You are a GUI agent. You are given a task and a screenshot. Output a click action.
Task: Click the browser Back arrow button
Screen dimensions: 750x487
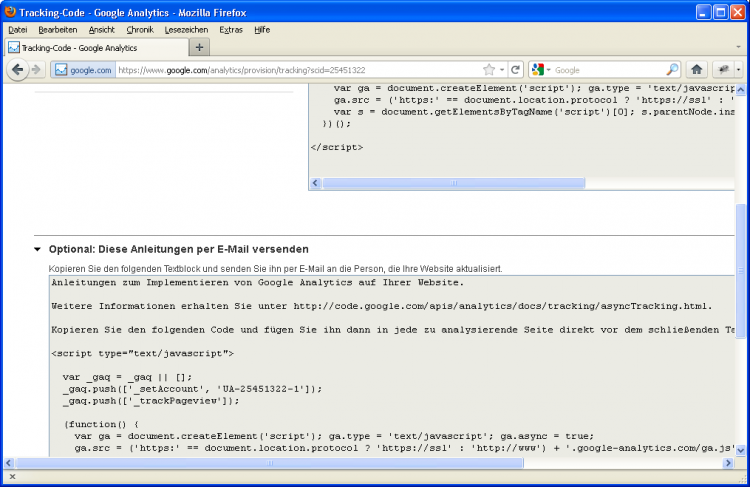point(17,70)
